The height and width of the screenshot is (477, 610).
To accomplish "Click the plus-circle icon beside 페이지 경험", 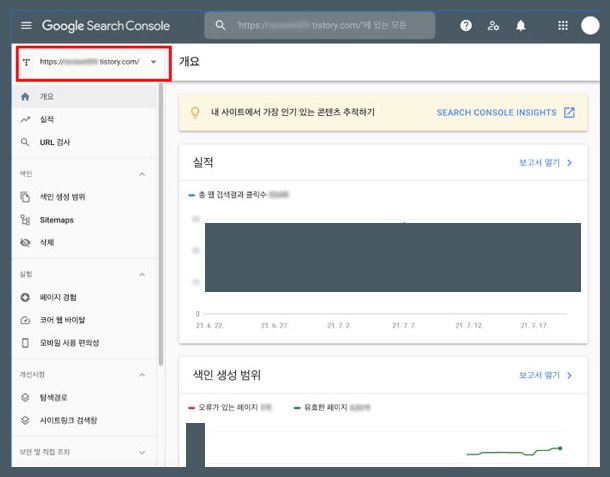I will tap(25, 297).
